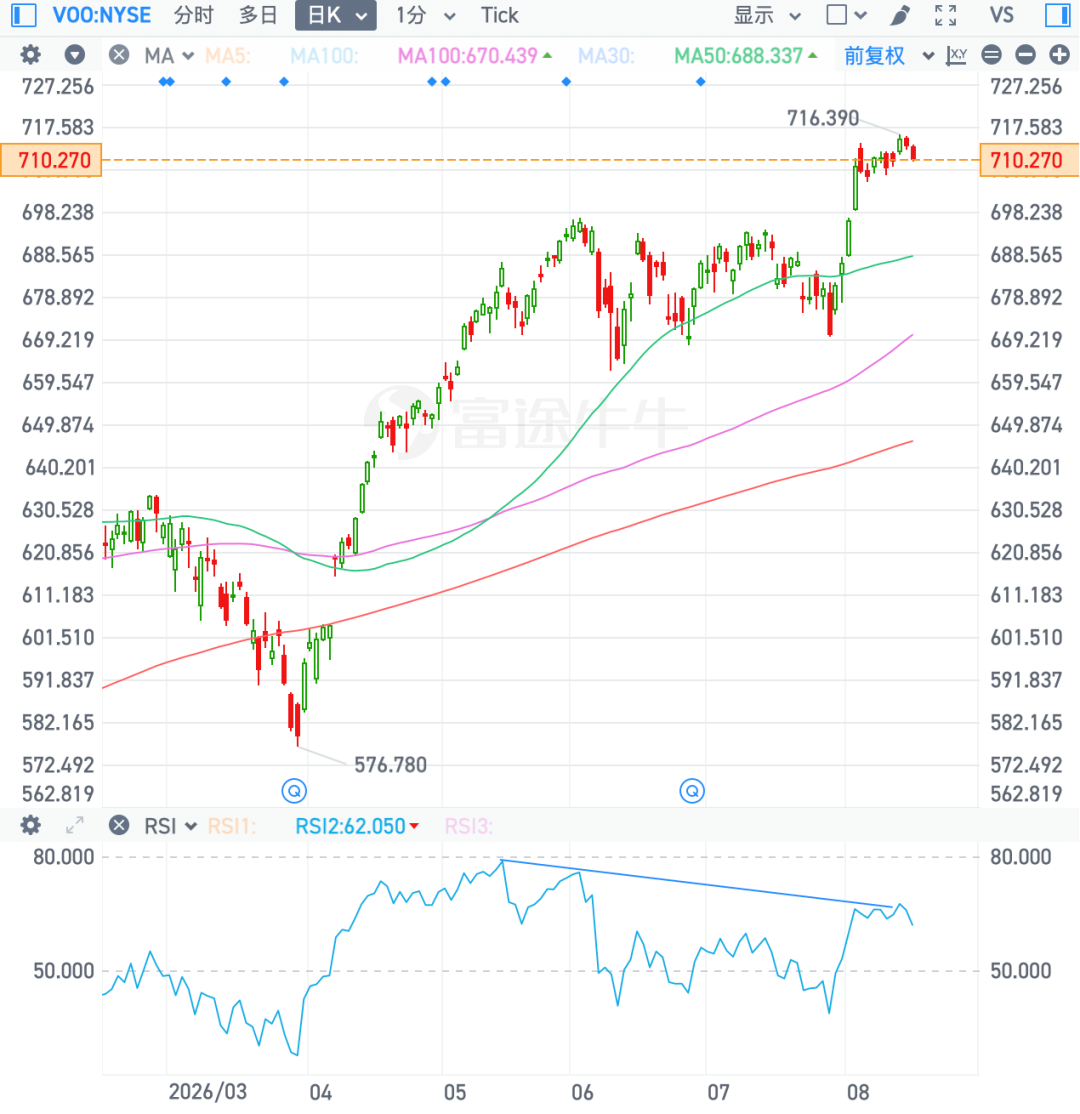Image resolution: width=1080 pixels, height=1114 pixels.
Task: Open the MA indicator type dropdown
Action: pyautogui.click(x=169, y=55)
